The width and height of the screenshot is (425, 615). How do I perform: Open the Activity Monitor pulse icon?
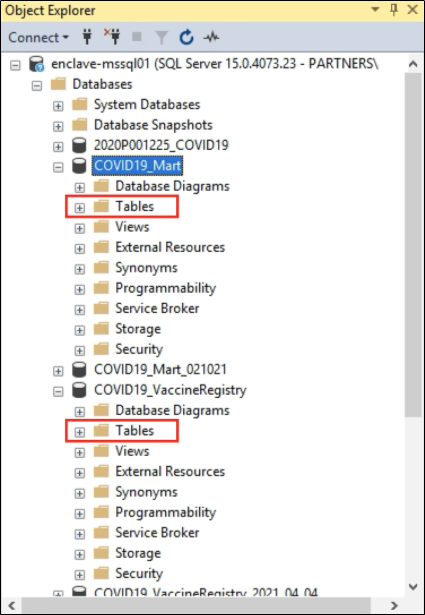211,37
